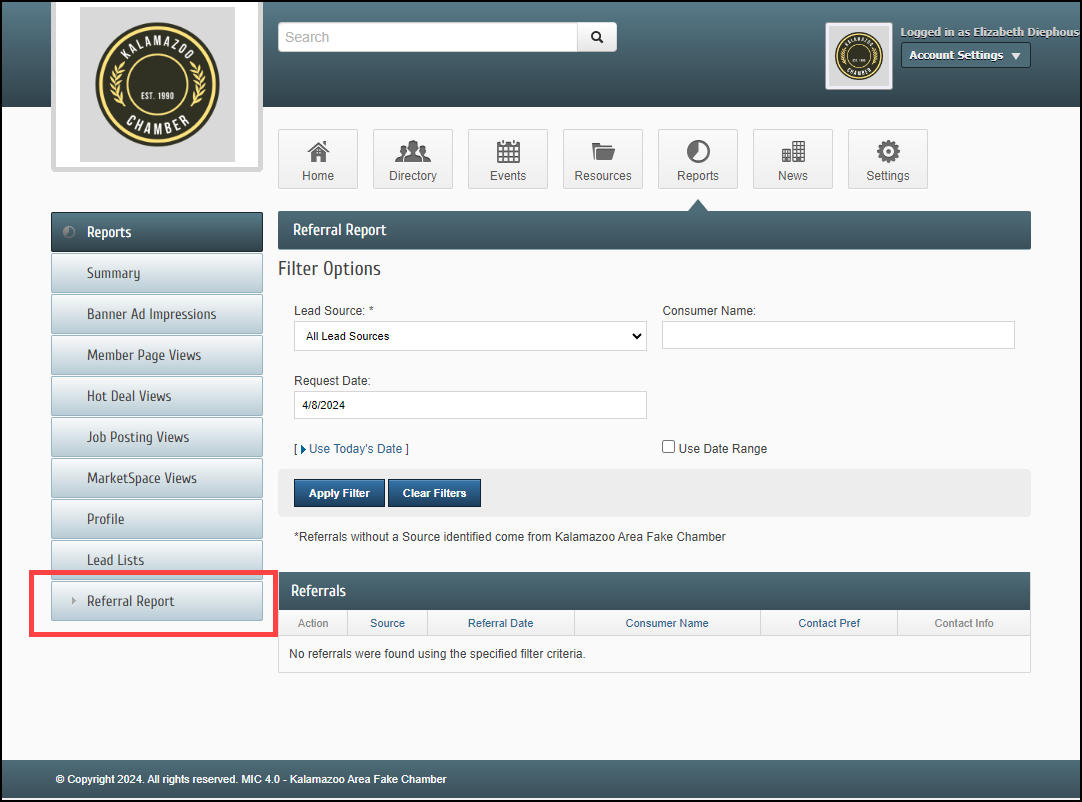The height and width of the screenshot is (802, 1082).
Task: Click the Apply Filter button
Action: [x=339, y=493]
